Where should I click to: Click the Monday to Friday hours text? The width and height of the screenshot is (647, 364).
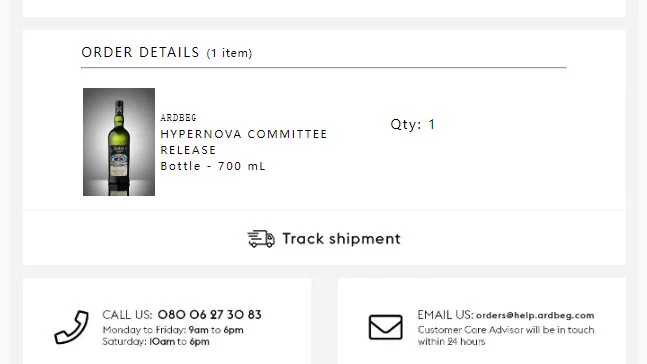click(x=173, y=330)
